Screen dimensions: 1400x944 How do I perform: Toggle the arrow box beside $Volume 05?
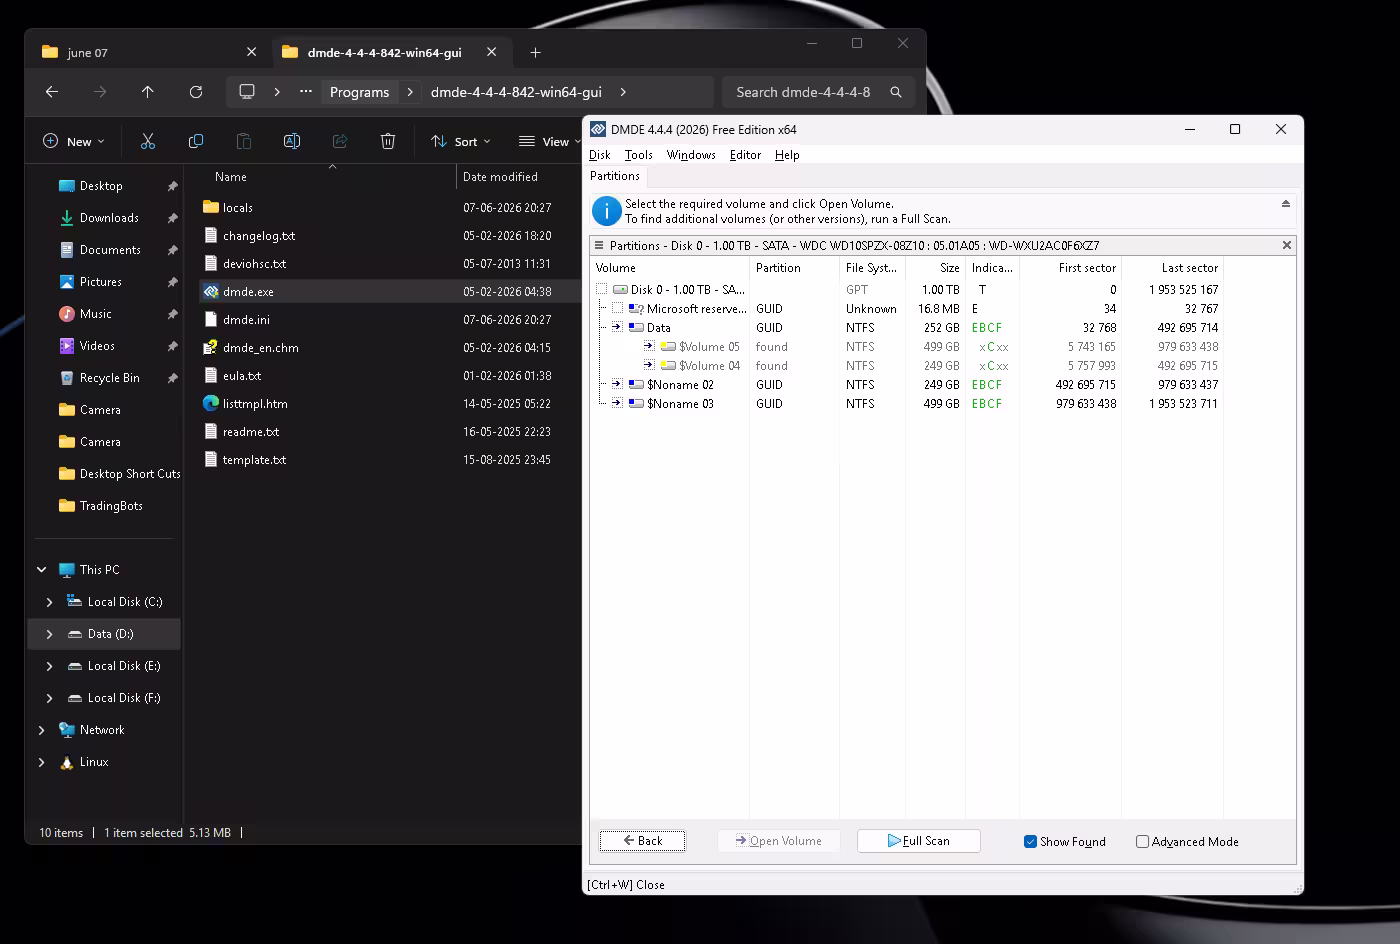[x=649, y=347]
